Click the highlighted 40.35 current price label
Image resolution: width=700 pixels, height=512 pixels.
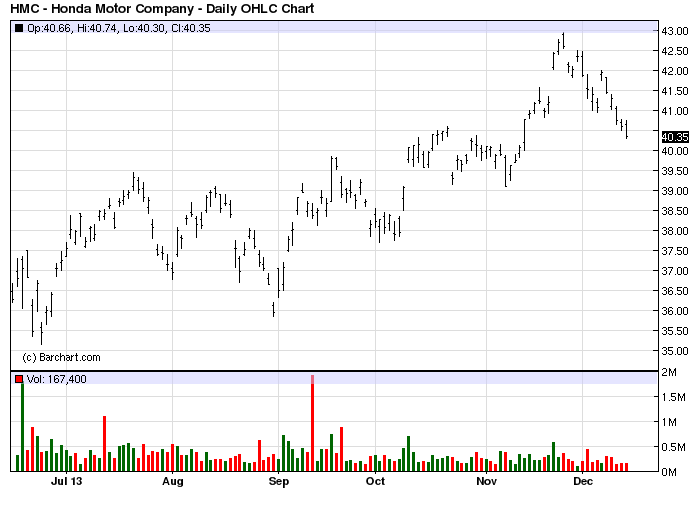(x=675, y=137)
